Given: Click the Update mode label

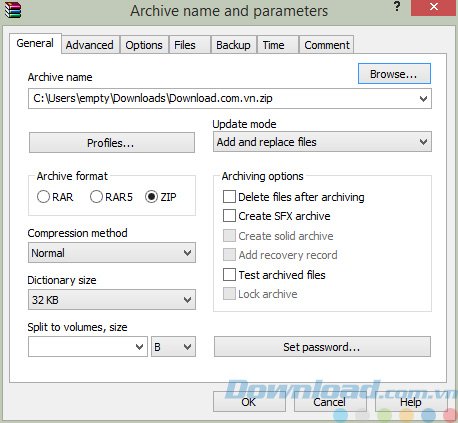Looking at the screenshot, I should click(x=244, y=124).
